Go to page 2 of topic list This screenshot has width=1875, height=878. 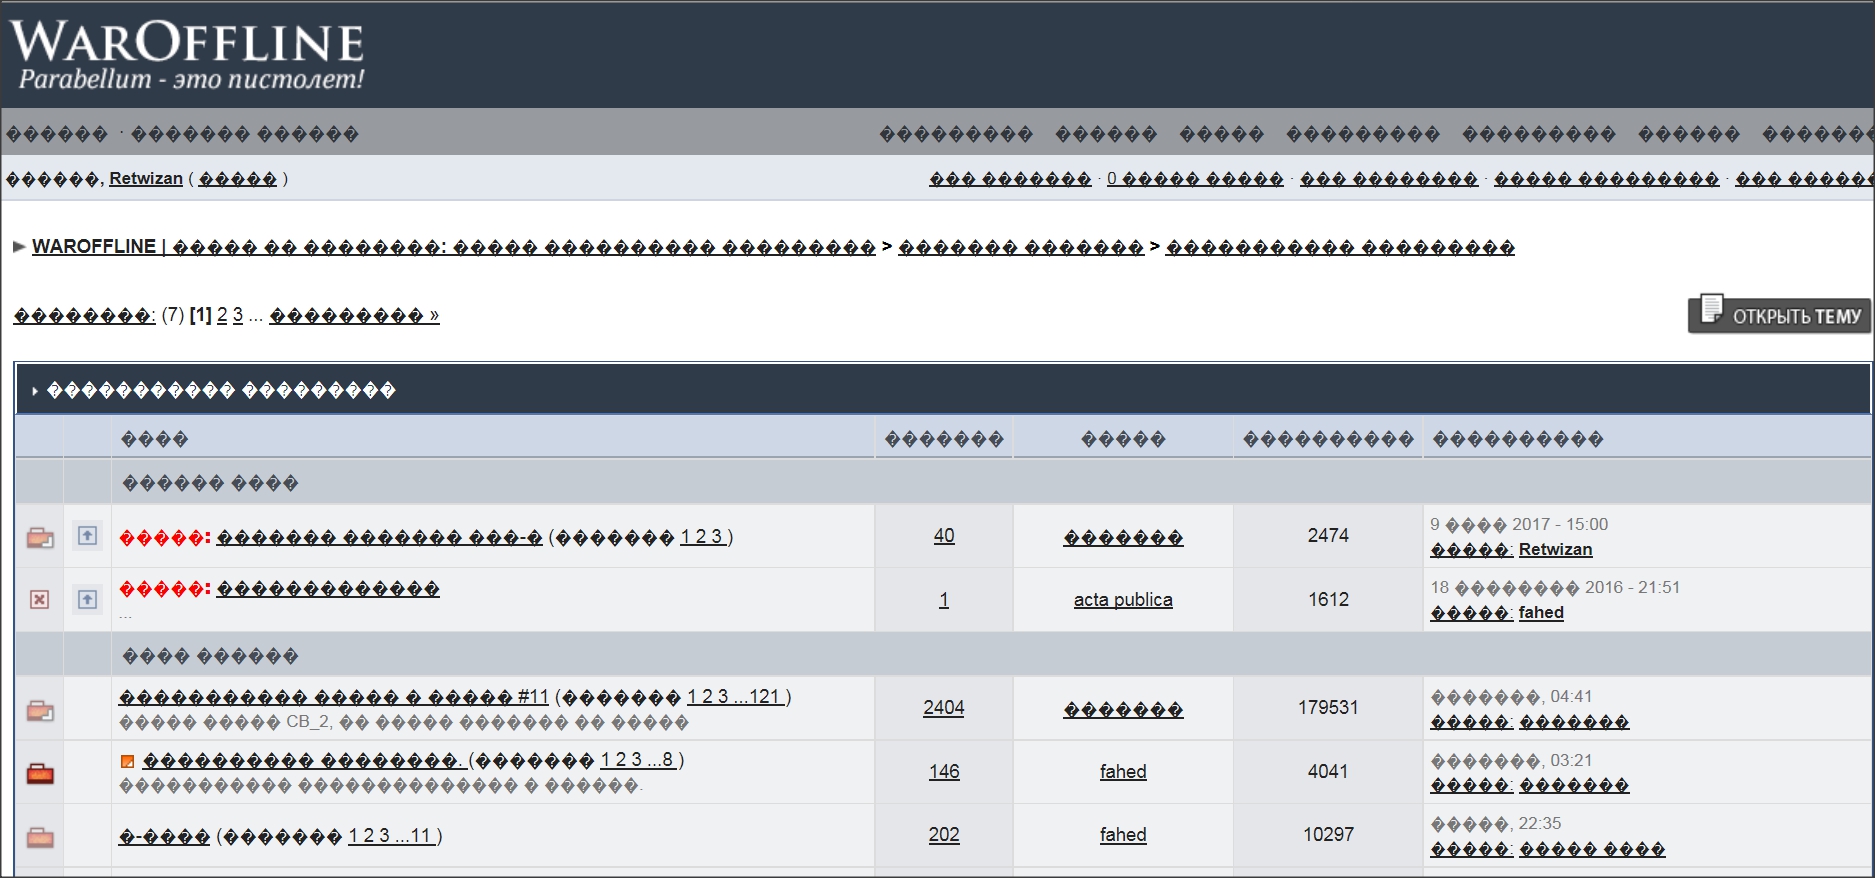click(x=222, y=315)
